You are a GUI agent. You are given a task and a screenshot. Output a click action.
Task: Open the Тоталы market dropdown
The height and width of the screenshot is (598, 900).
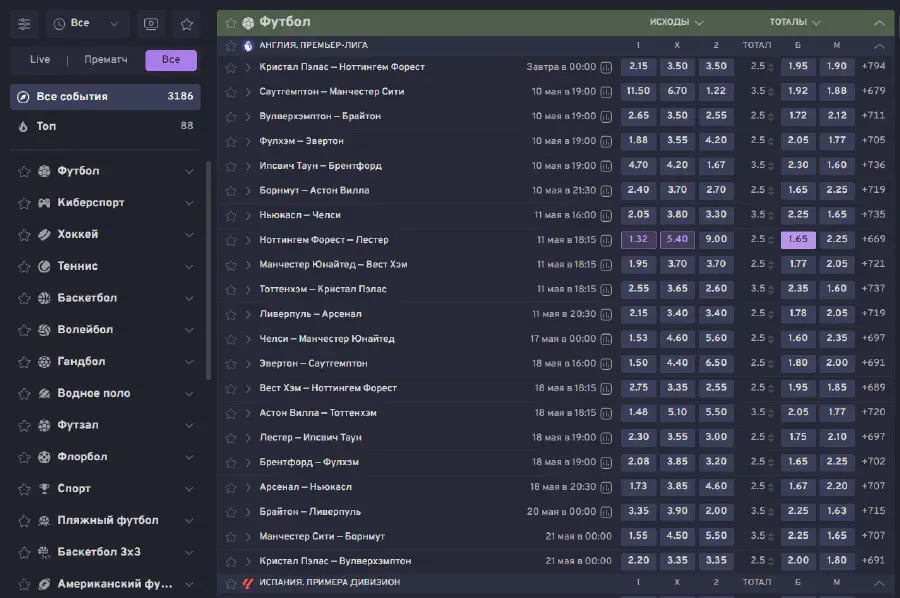point(795,22)
